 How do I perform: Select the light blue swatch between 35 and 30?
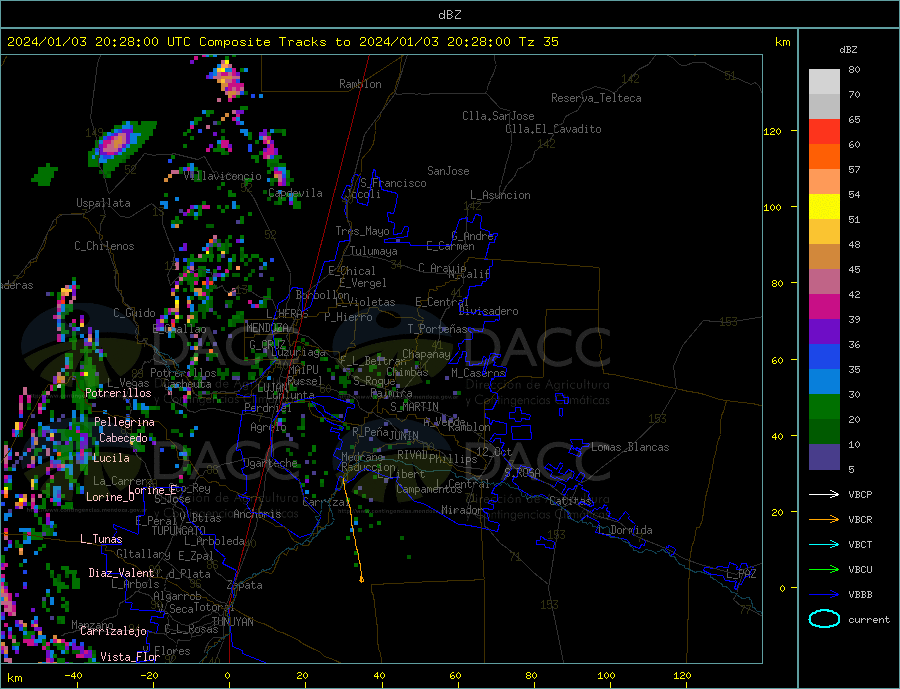pos(824,382)
